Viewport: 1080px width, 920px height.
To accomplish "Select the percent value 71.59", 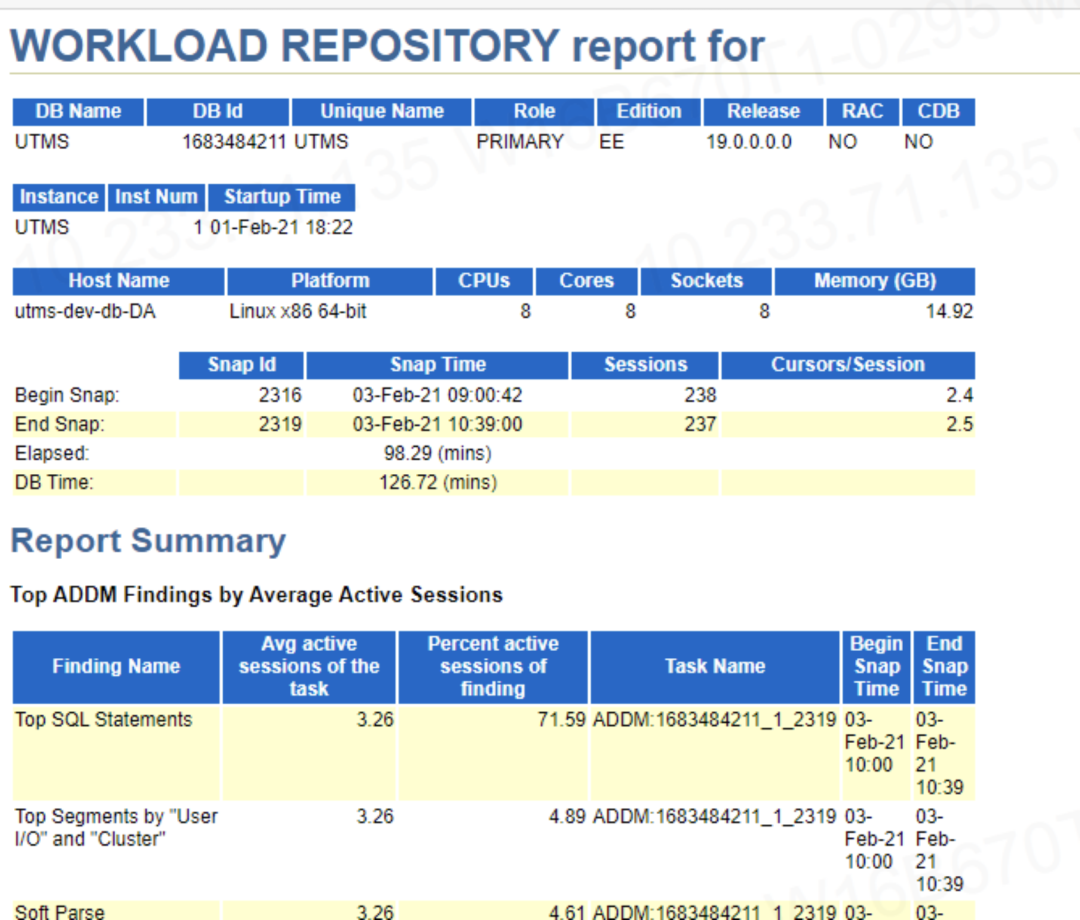I will [561, 720].
